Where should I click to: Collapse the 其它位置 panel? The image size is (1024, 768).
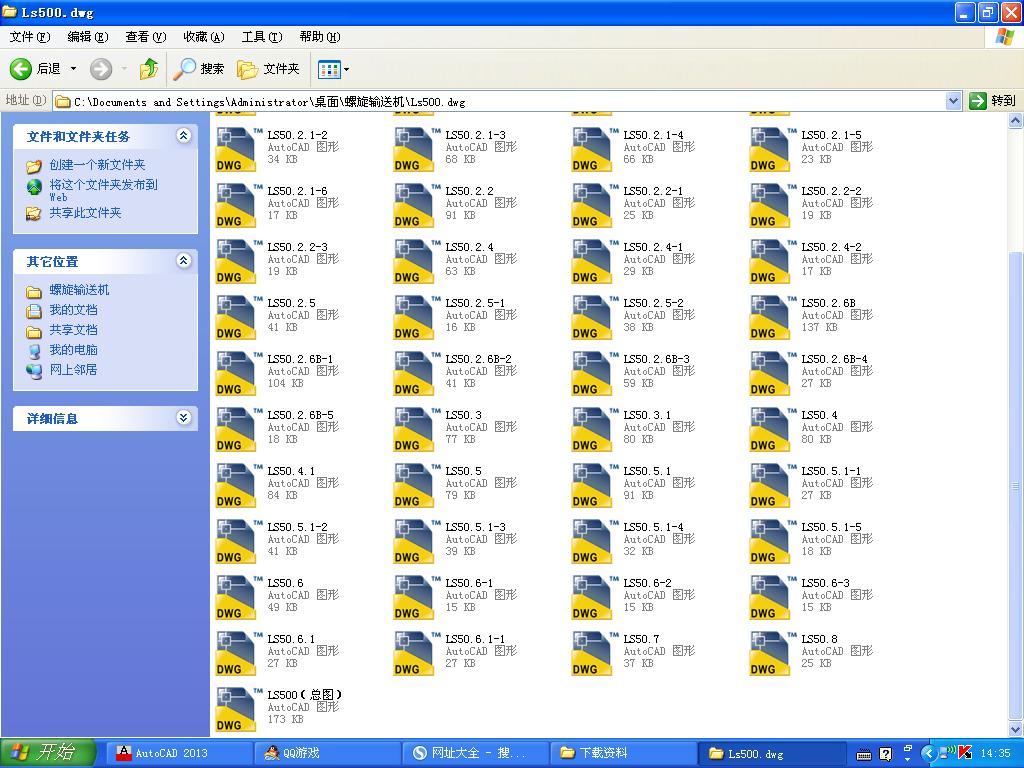pos(183,261)
